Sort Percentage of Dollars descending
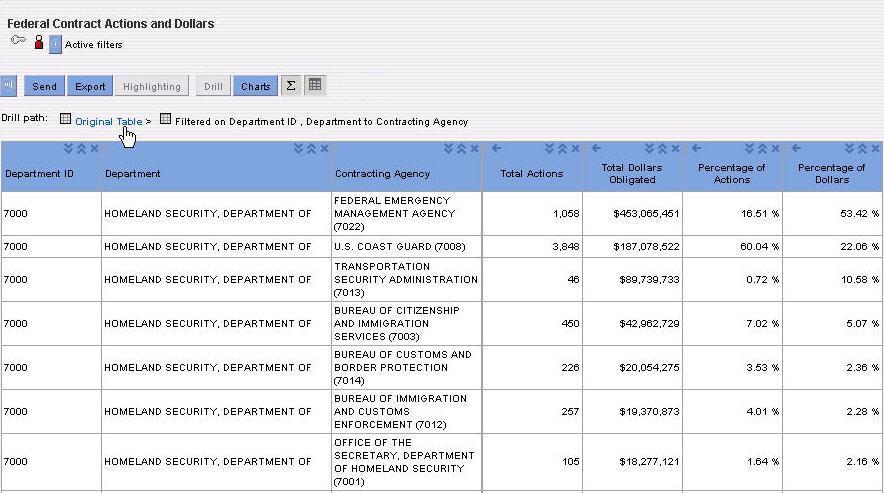Screen dimensions: 884x493 (850, 148)
